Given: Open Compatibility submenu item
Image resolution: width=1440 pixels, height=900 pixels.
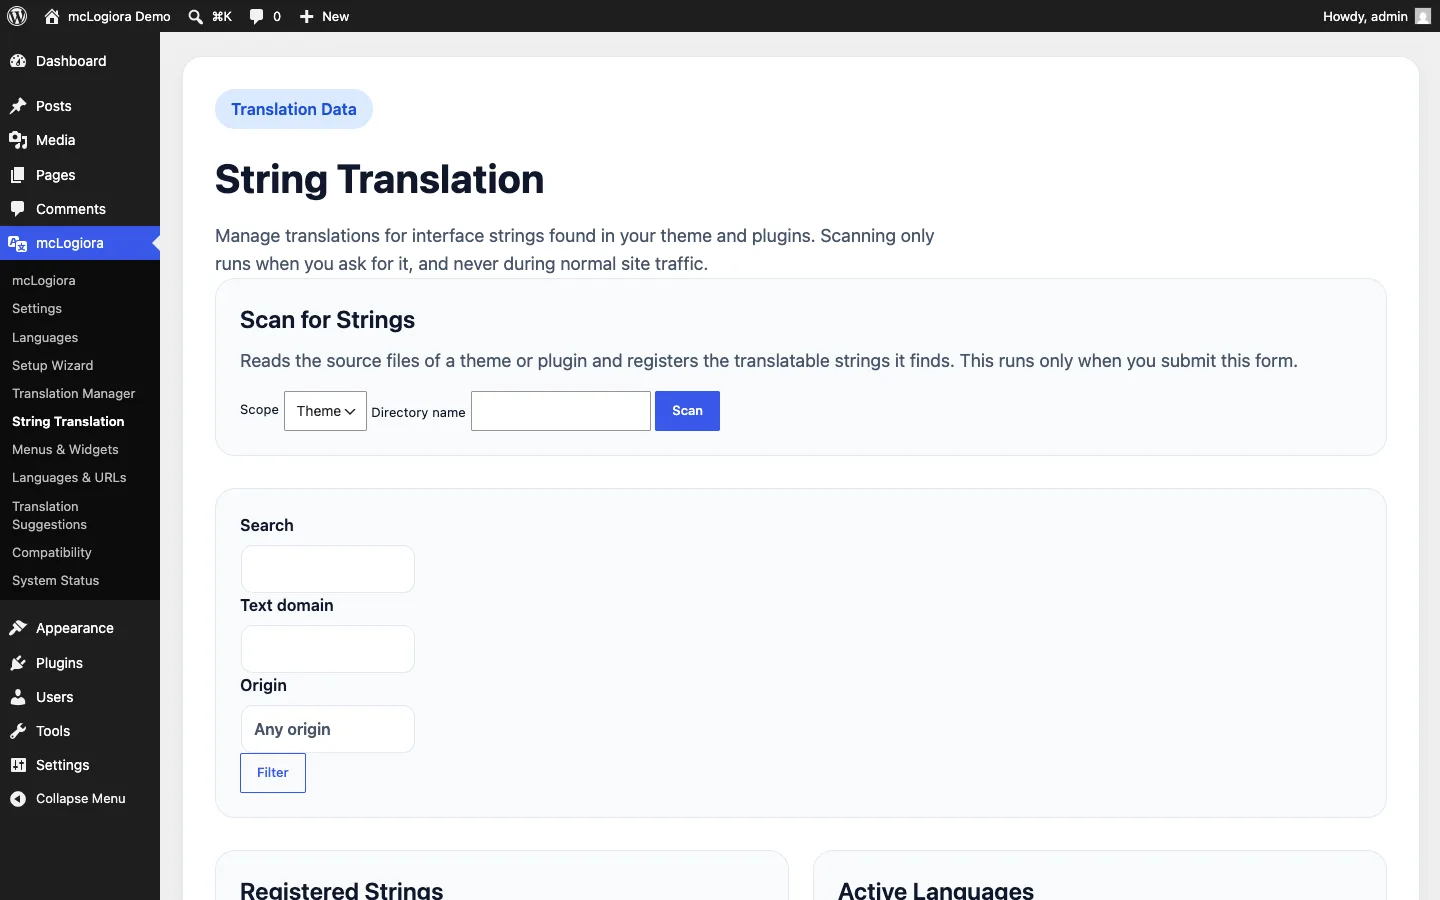Looking at the screenshot, I should (52, 553).
